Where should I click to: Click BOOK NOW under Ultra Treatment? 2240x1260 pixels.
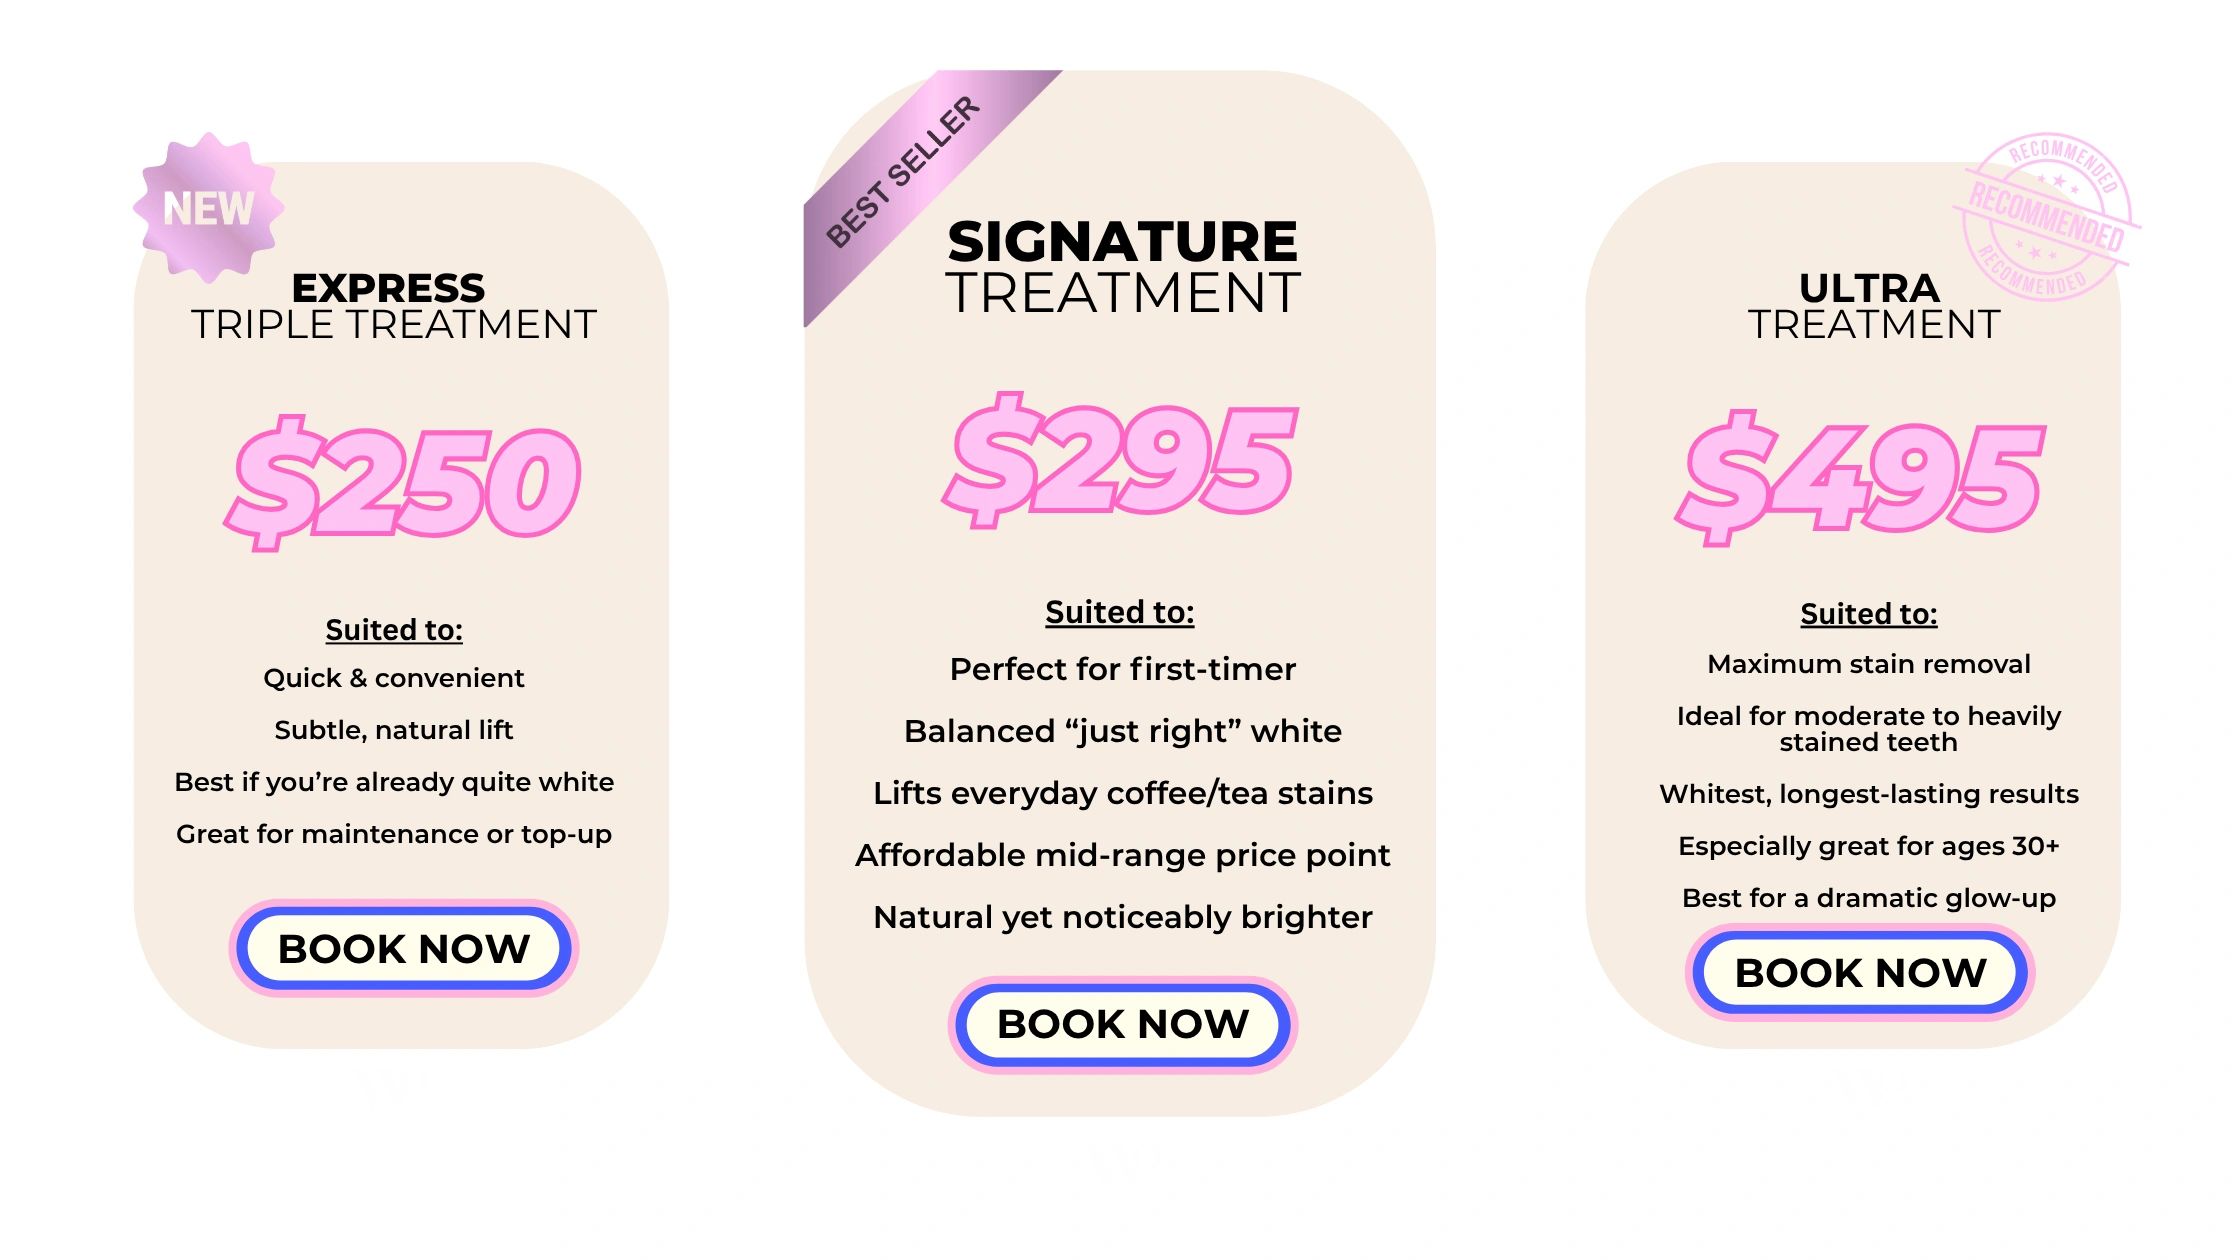click(1860, 972)
